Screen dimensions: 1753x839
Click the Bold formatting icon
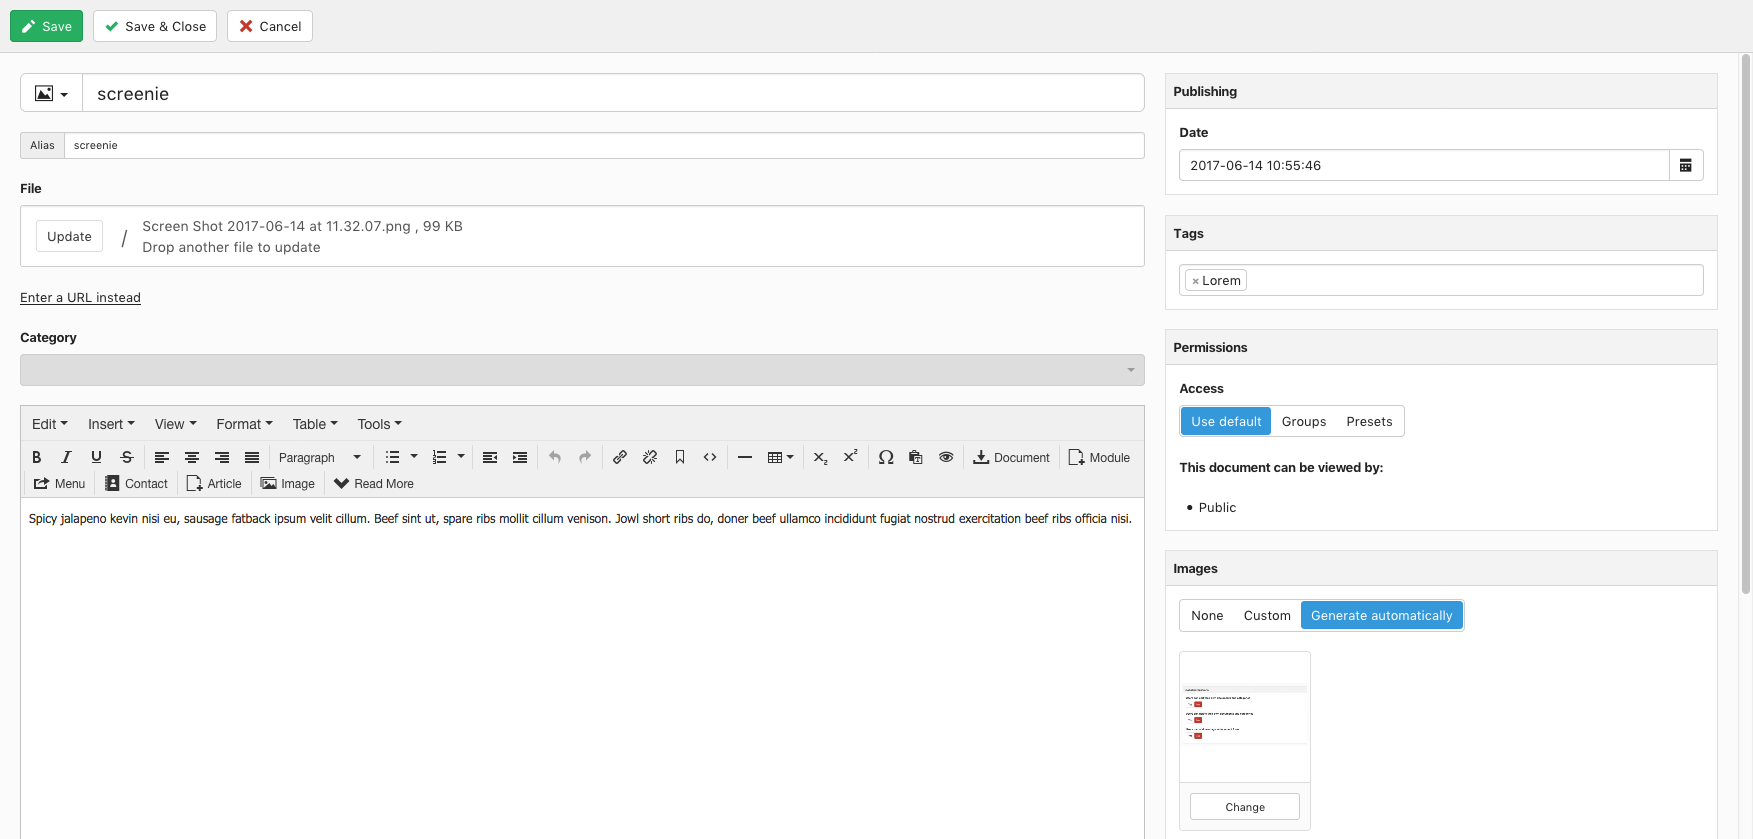coord(37,457)
